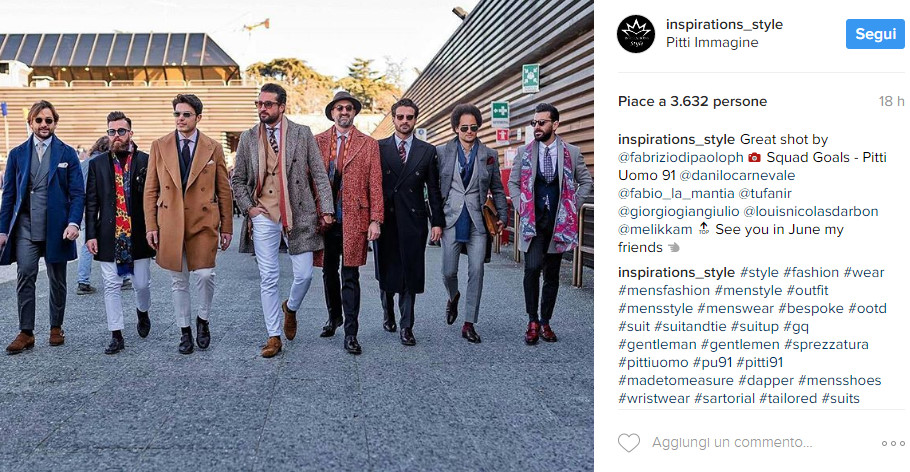Click the #sprezzatura hashtag
Viewport: 910px width, 472px height.
[826, 344]
